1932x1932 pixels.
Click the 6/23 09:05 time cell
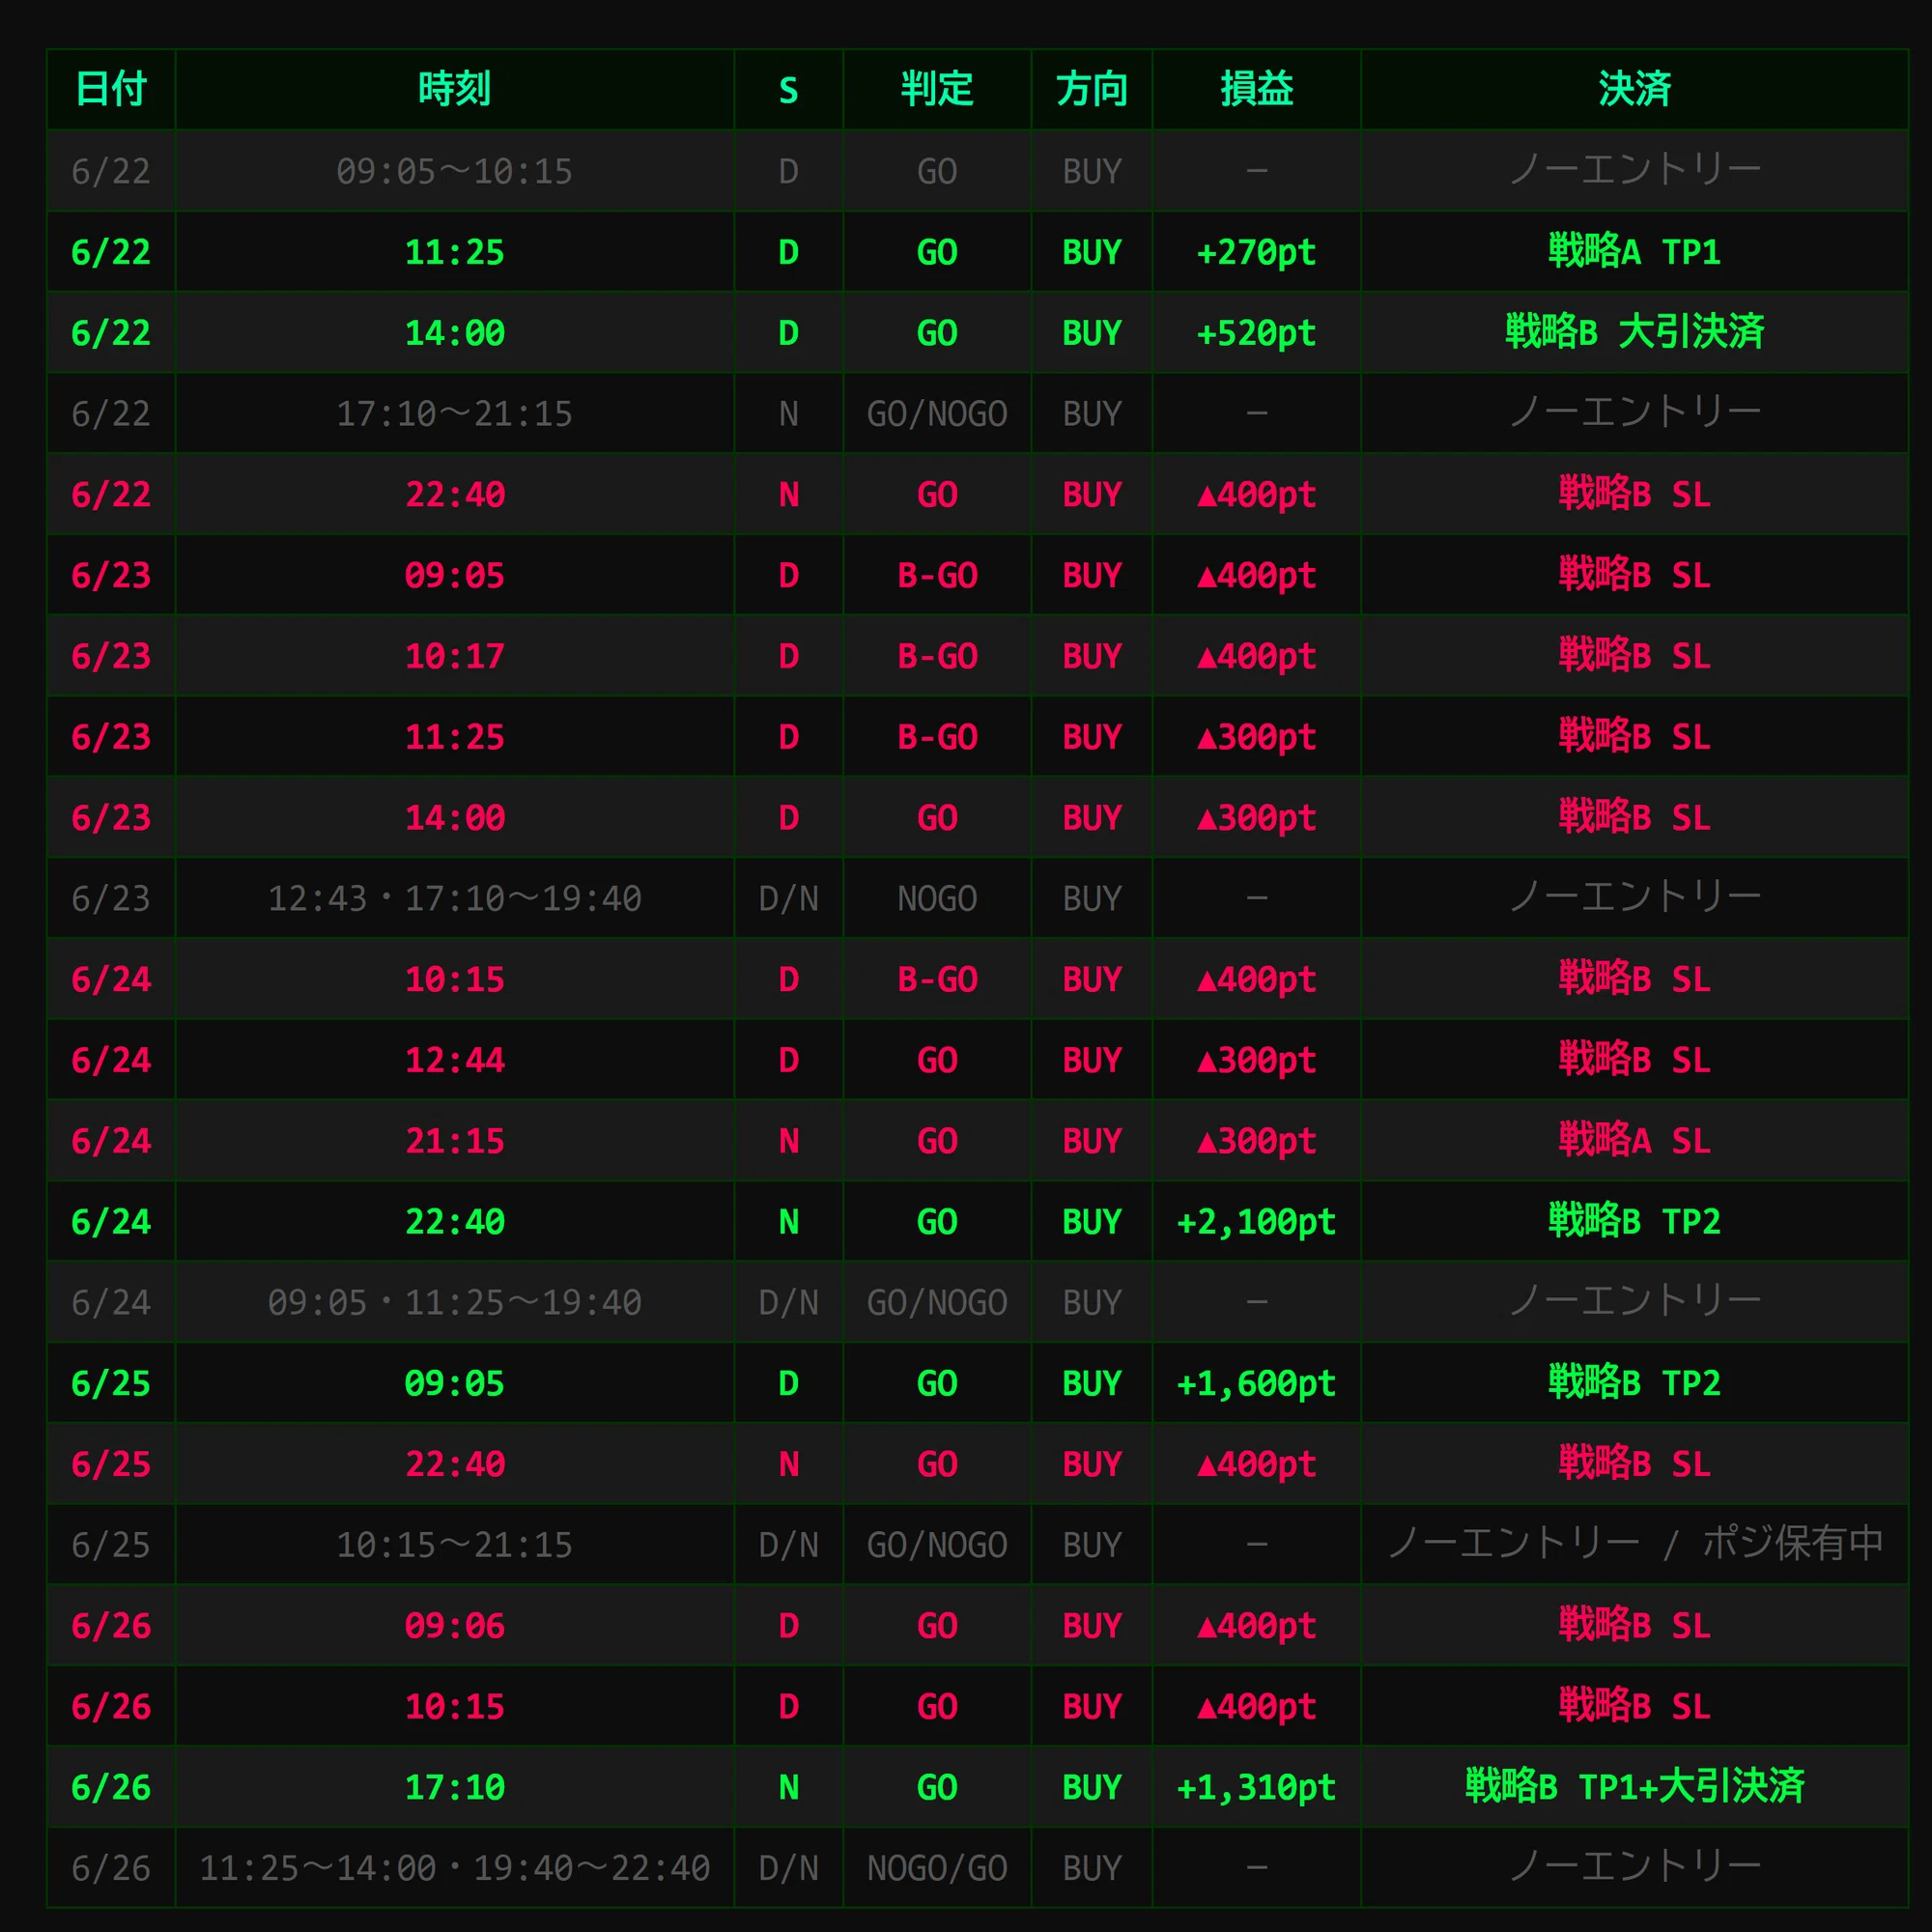455,575
